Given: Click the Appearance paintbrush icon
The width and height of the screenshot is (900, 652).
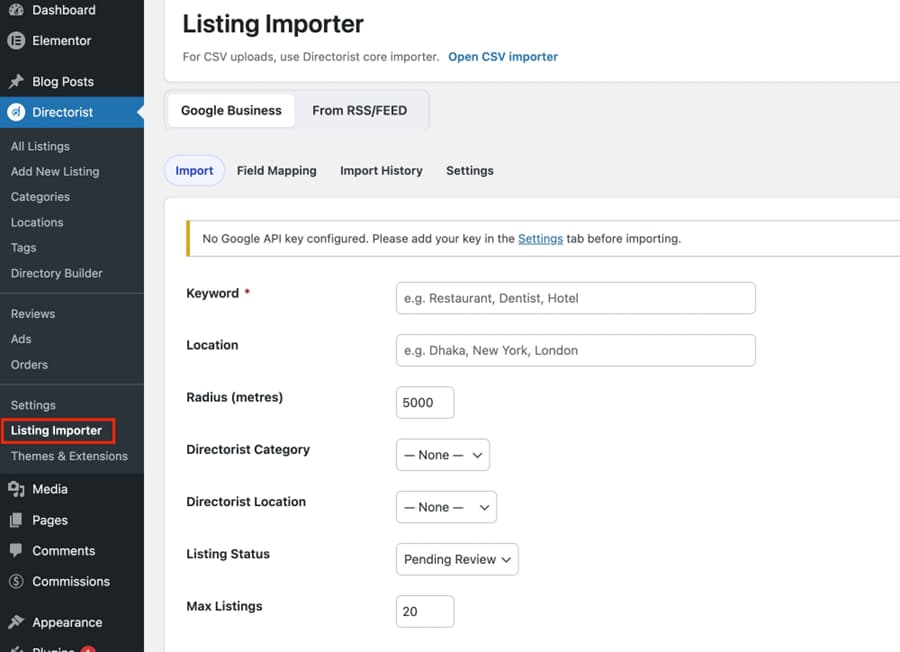Looking at the screenshot, I should click(x=16, y=622).
